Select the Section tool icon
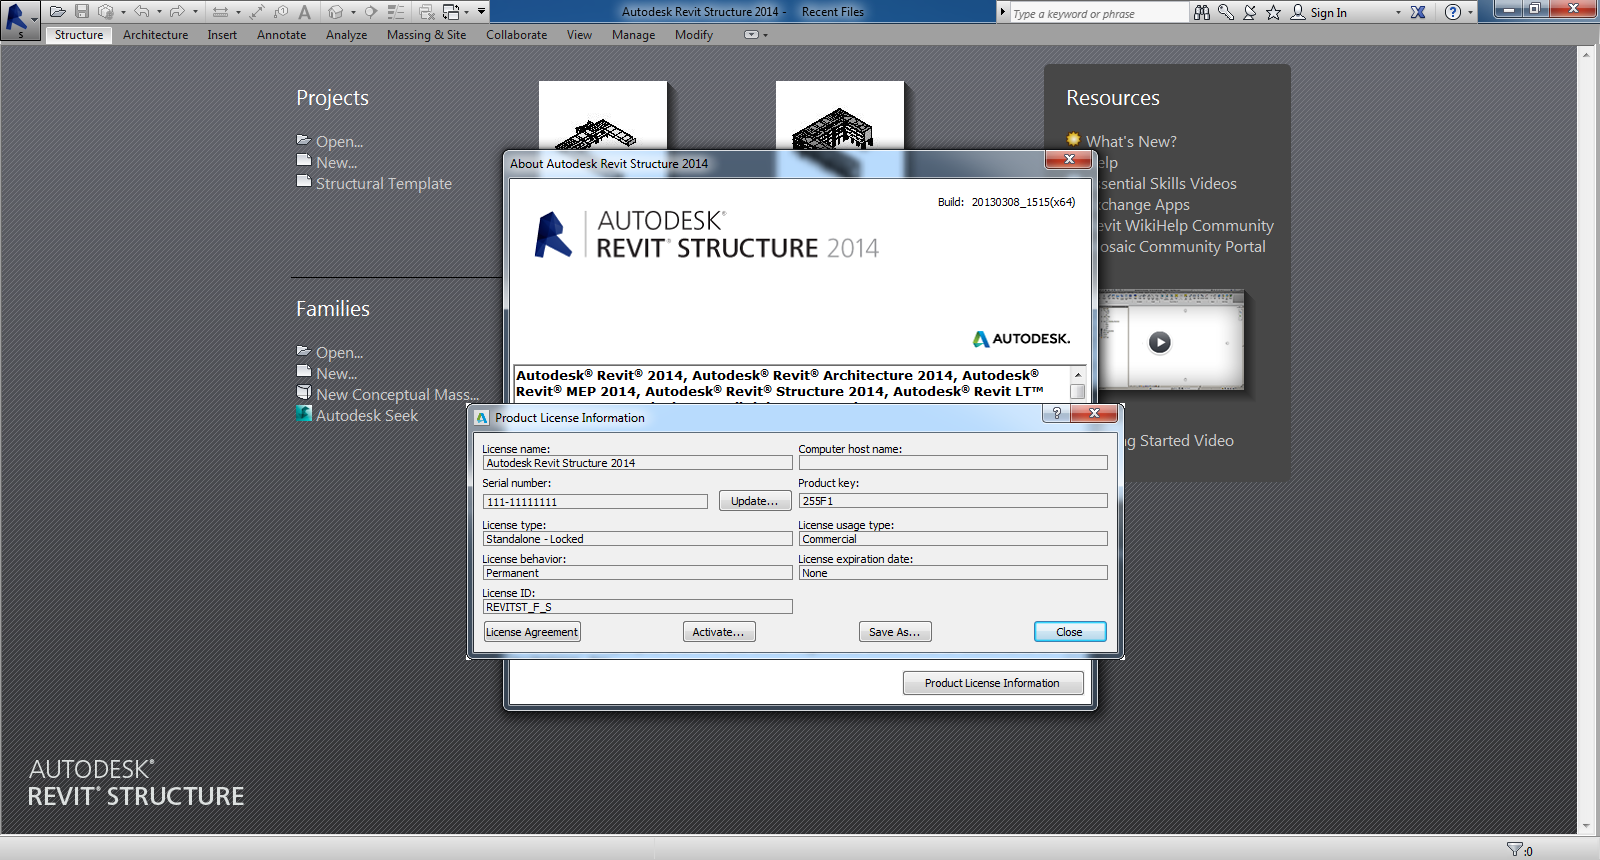This screenshot has height=860, width=1600. pos(370,12)
